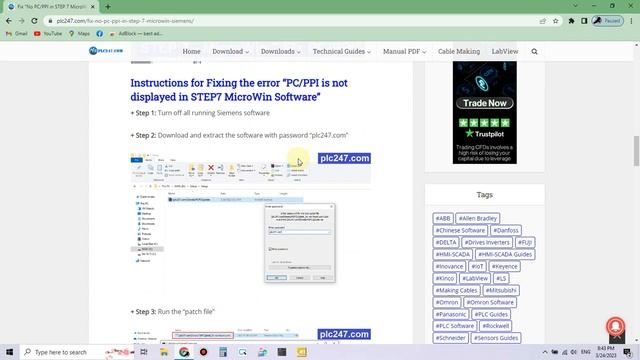This screenshot has height=360, width=640.
Task: Open the Maps bookmark
Action: point(79,33)
